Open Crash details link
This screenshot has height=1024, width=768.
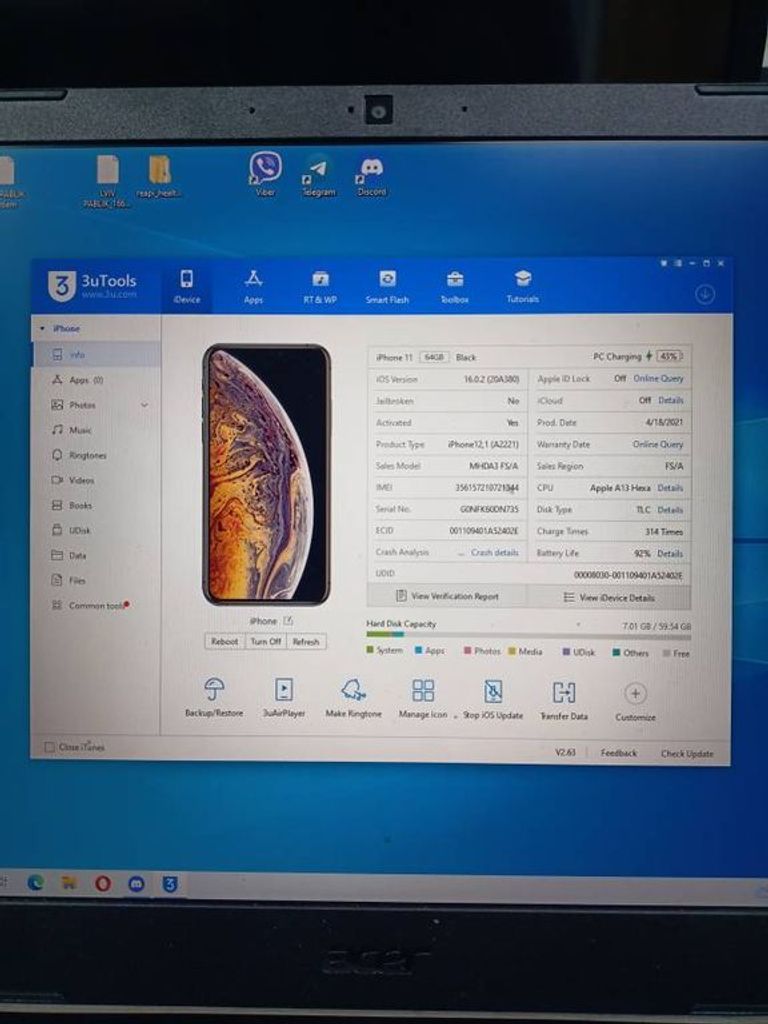coord(494,552)
